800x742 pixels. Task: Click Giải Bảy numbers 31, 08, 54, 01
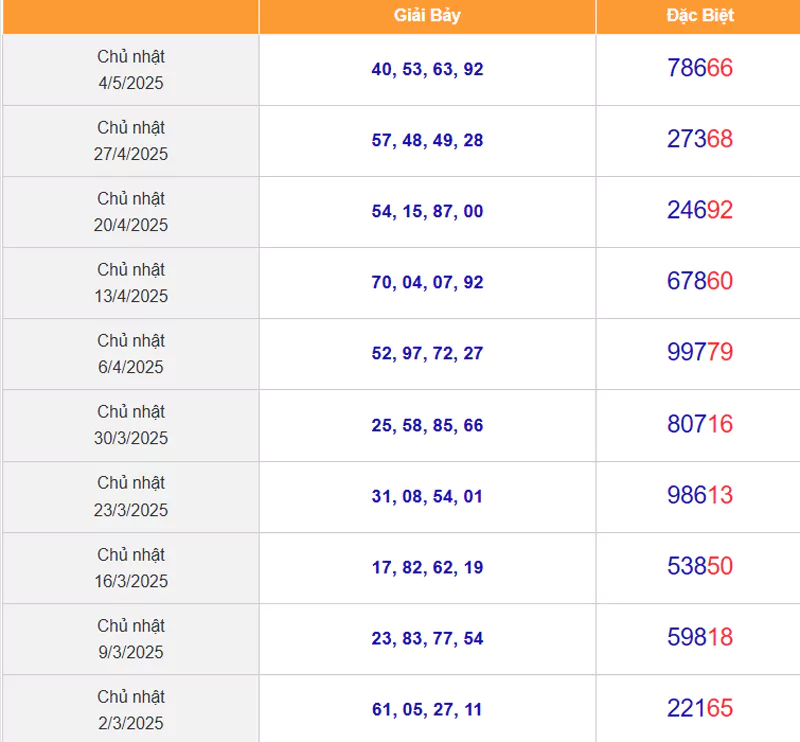[427, 496]
